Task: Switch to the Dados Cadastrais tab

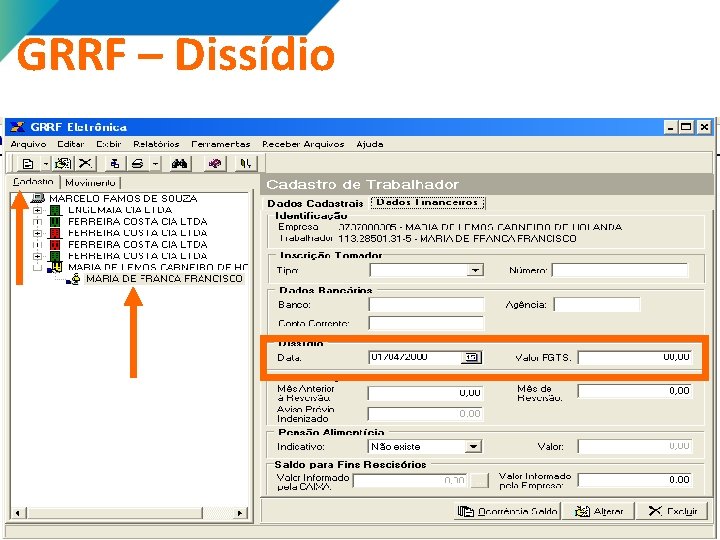Action: point(315,203)
